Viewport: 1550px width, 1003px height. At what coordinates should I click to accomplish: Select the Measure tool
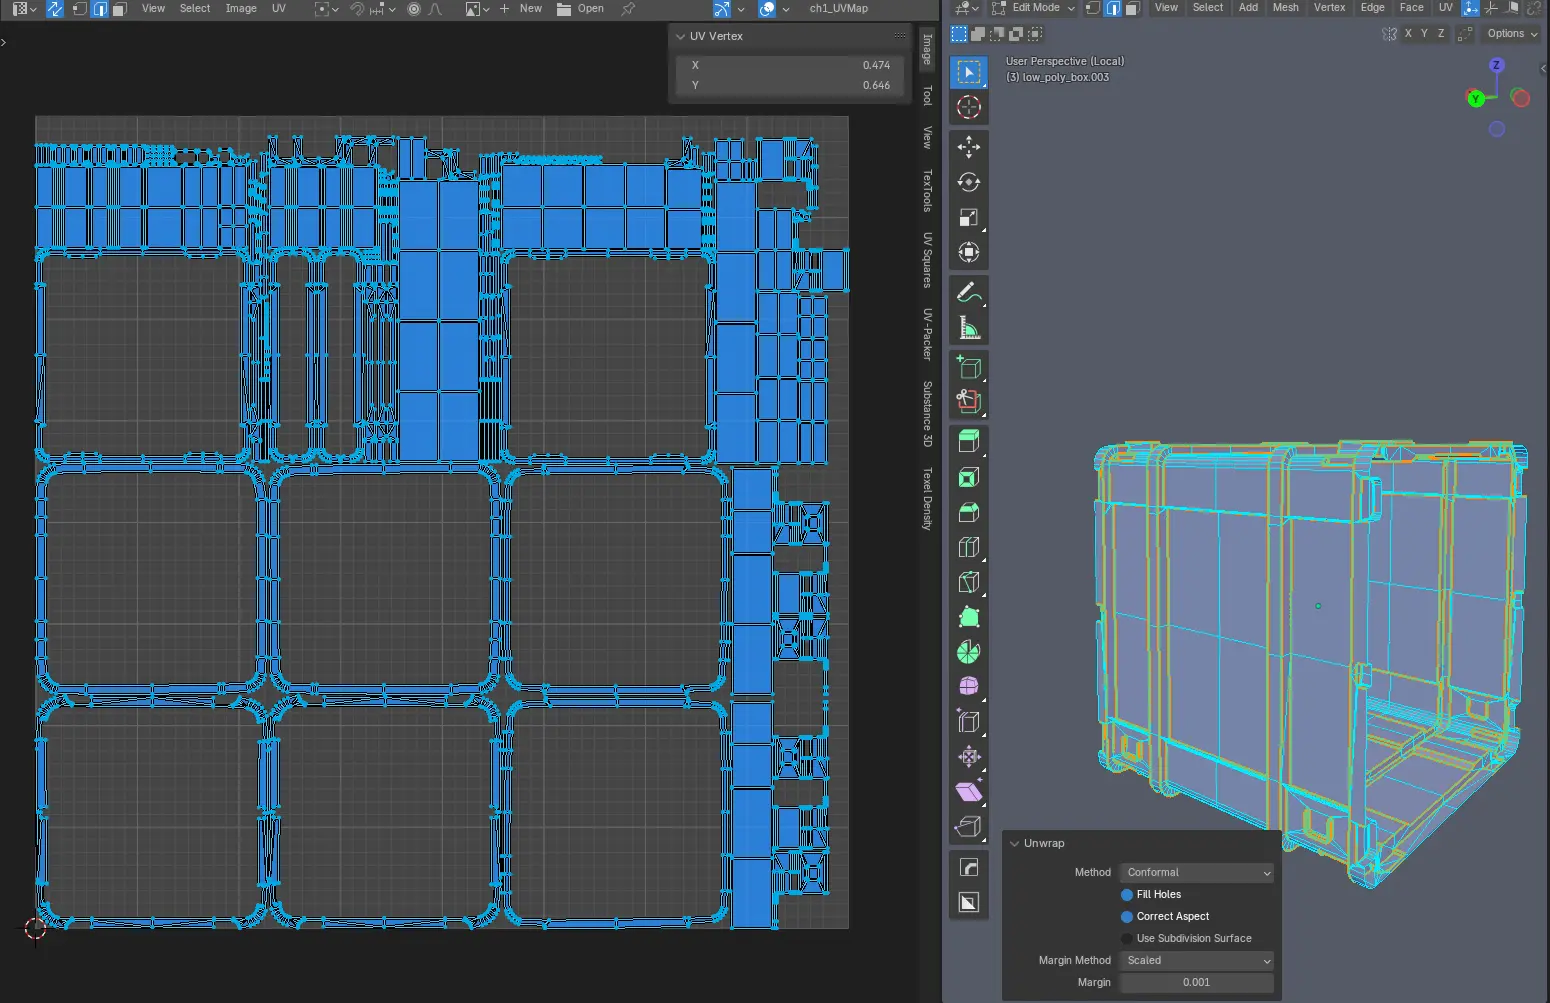click(x=968, y=328)
